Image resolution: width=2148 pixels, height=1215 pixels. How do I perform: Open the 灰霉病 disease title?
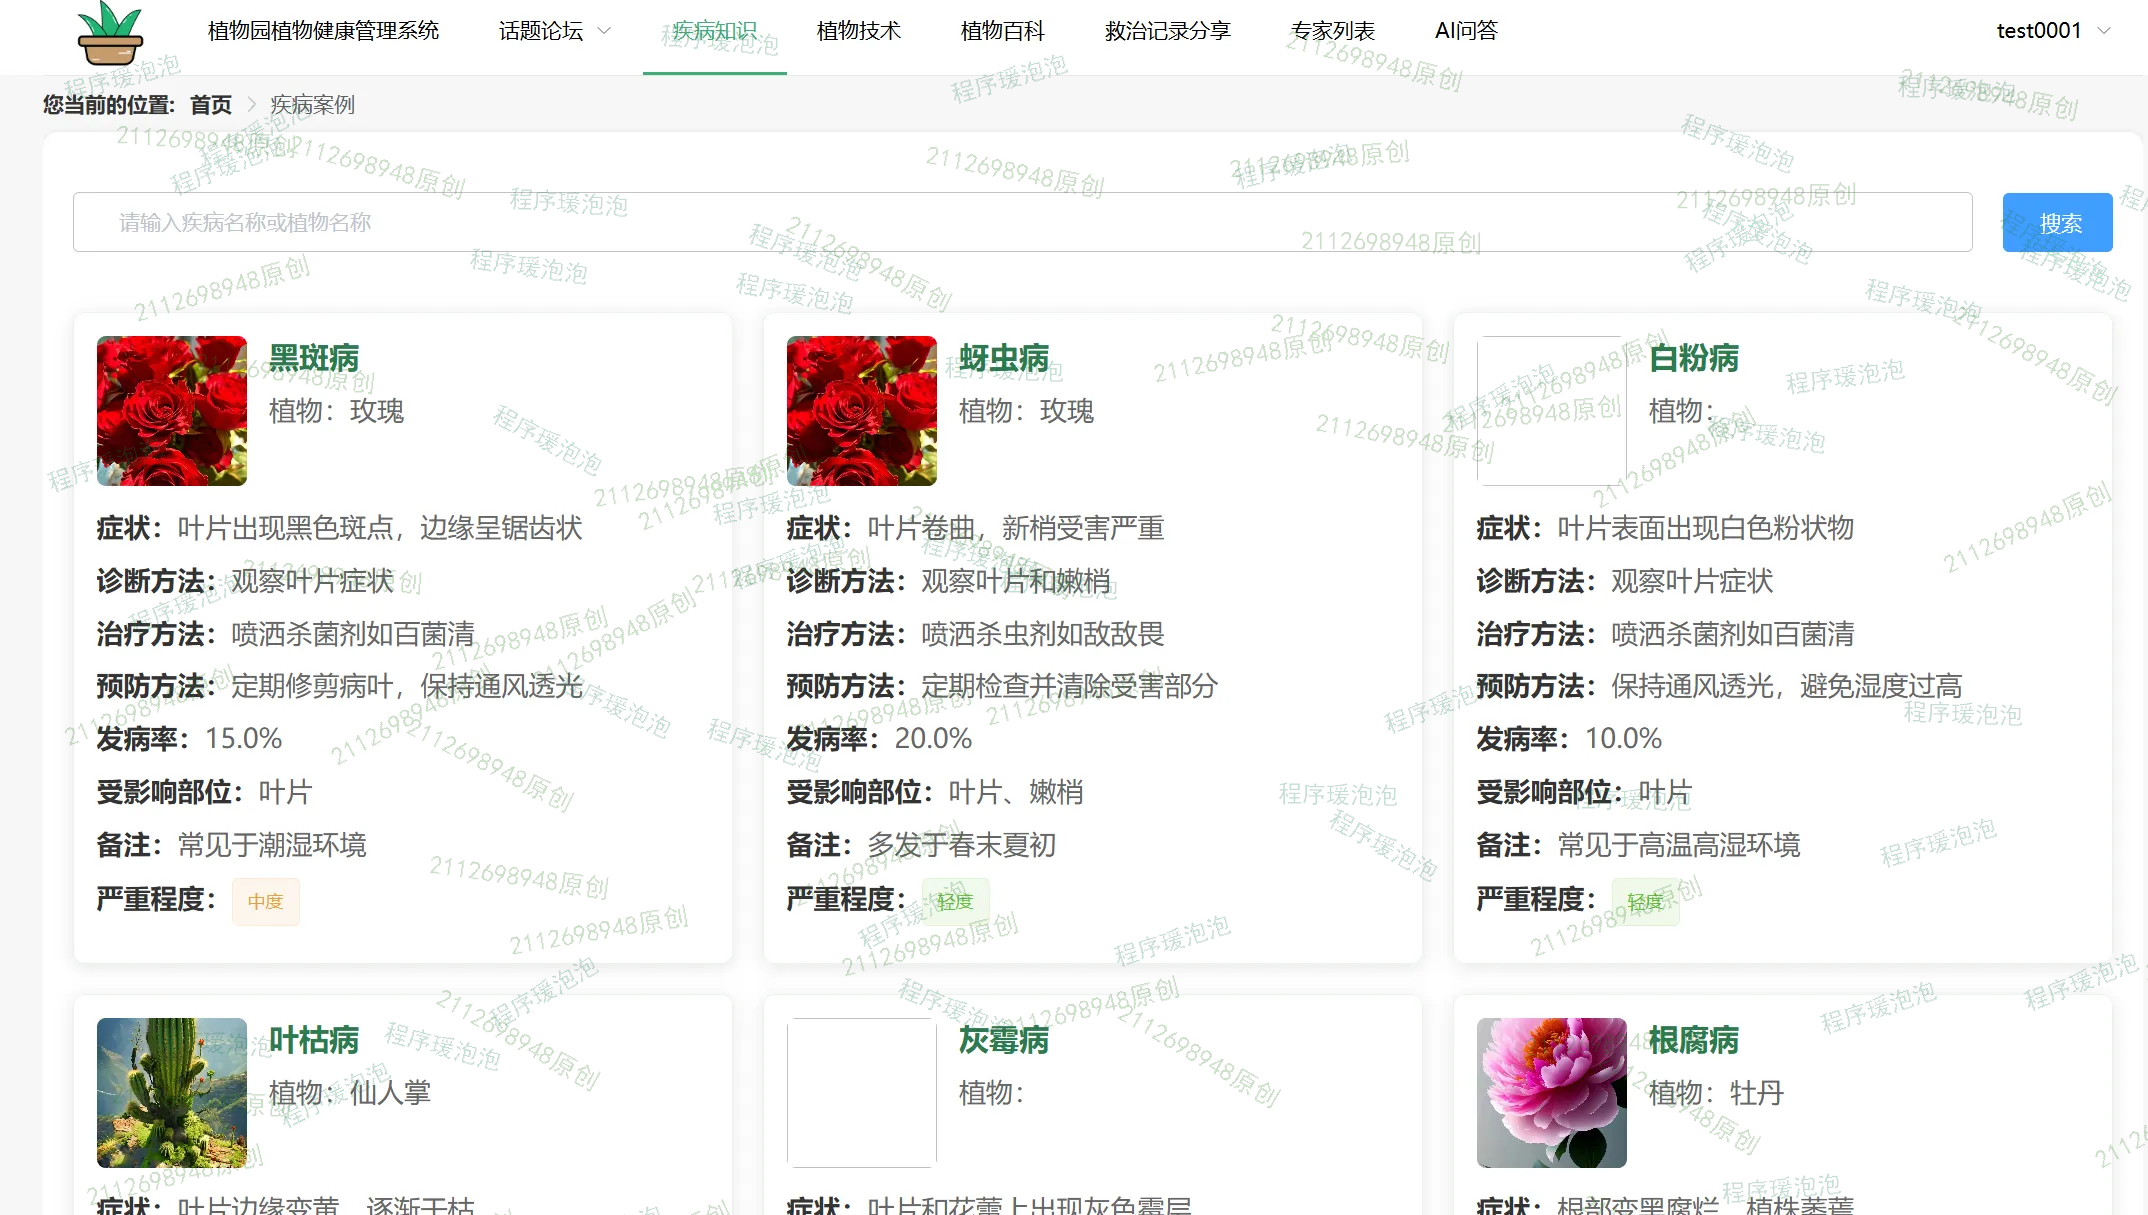(1003, 1040)
